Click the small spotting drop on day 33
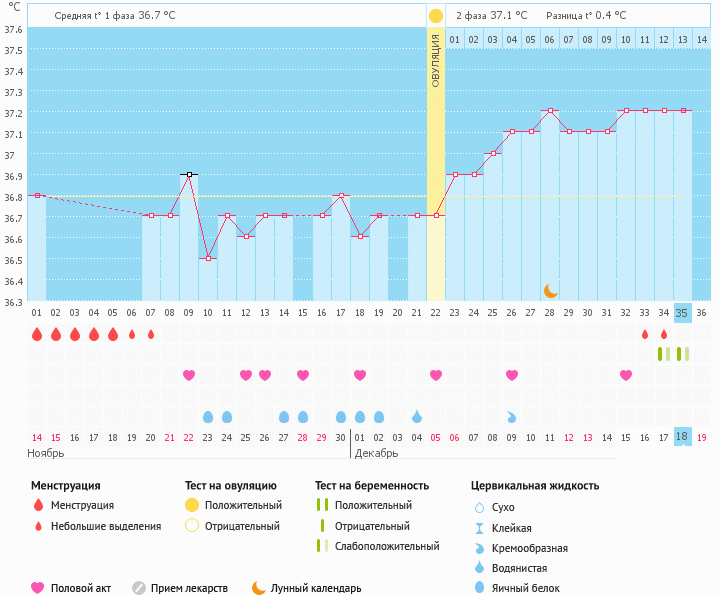 (x=645, y=334)
